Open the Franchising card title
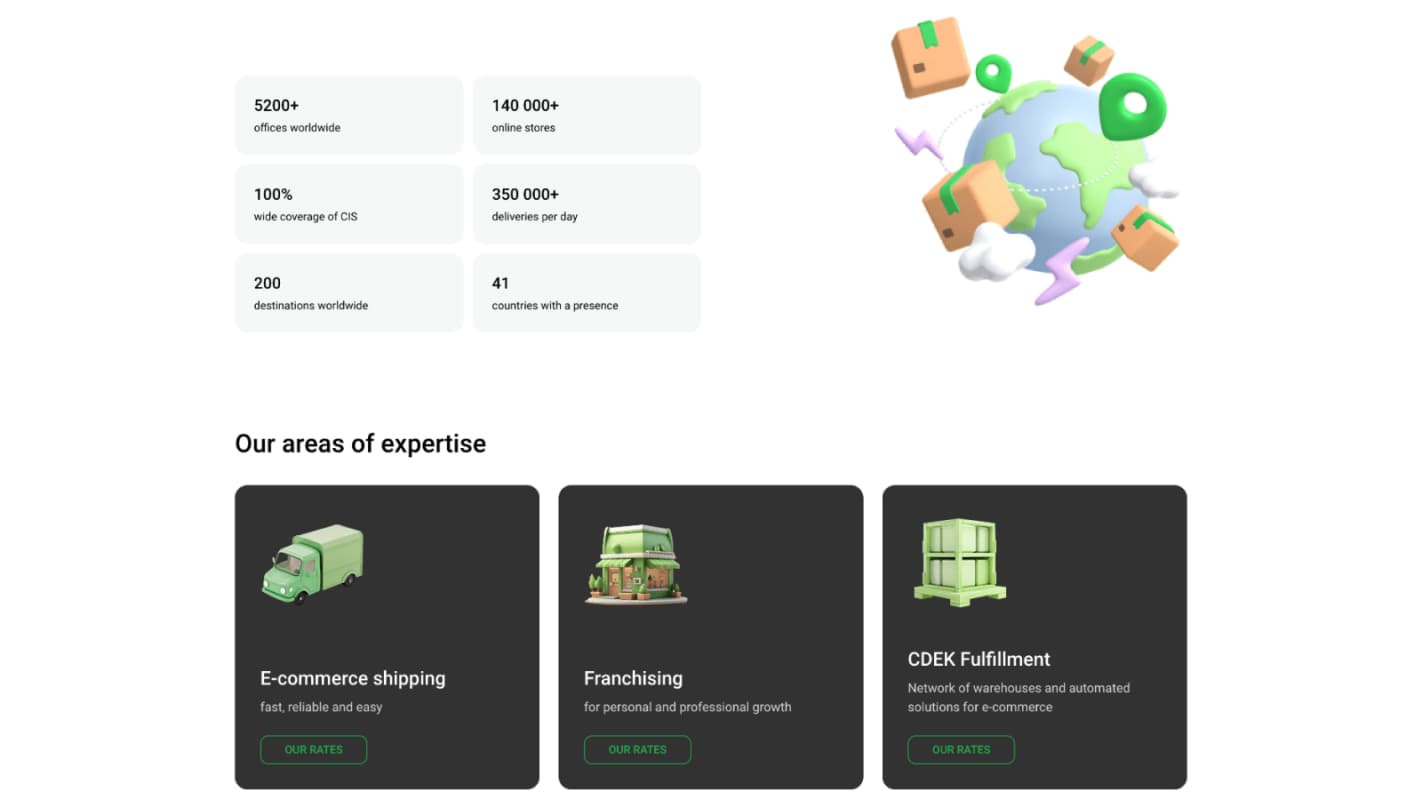1422x800 pixels. pyautogui.click(x=633, y=678)
